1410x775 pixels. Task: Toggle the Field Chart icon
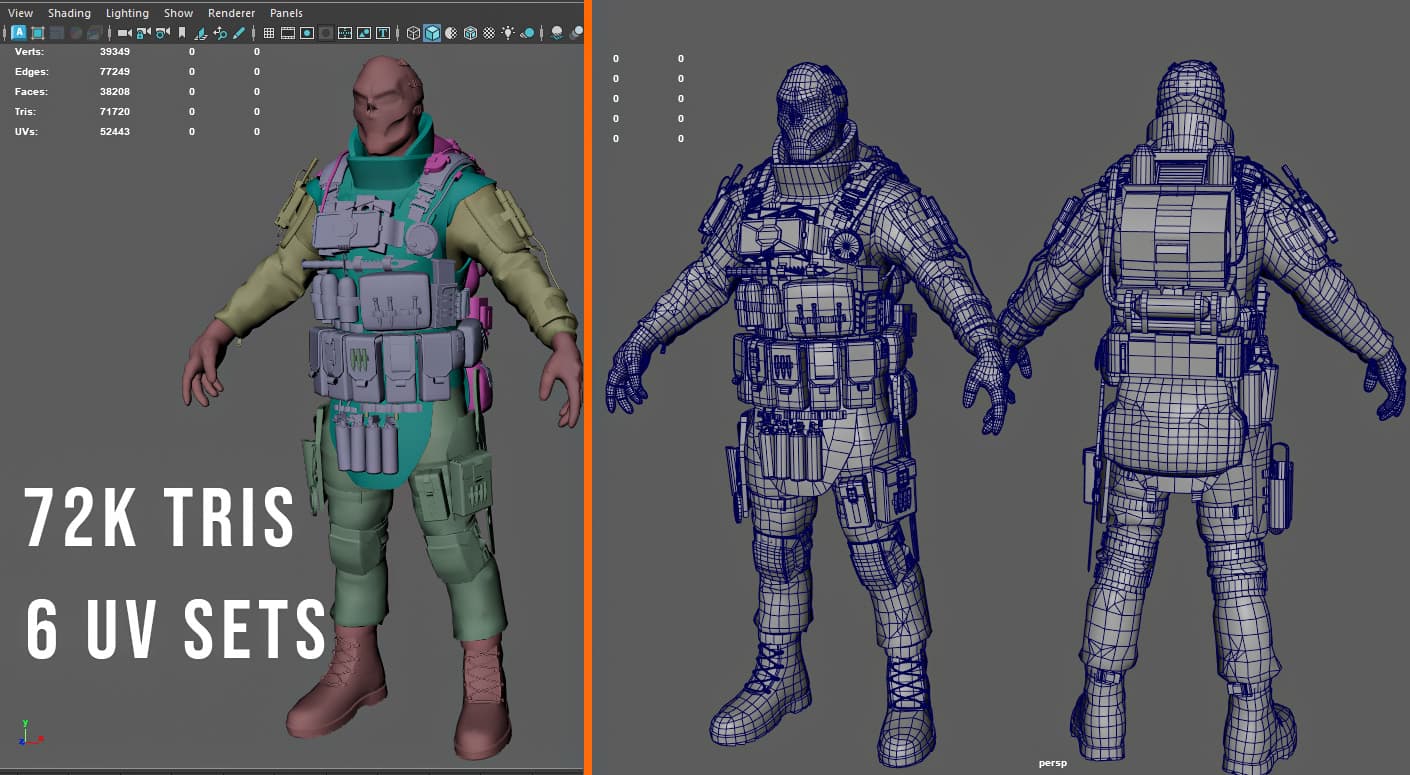point(345,33)
